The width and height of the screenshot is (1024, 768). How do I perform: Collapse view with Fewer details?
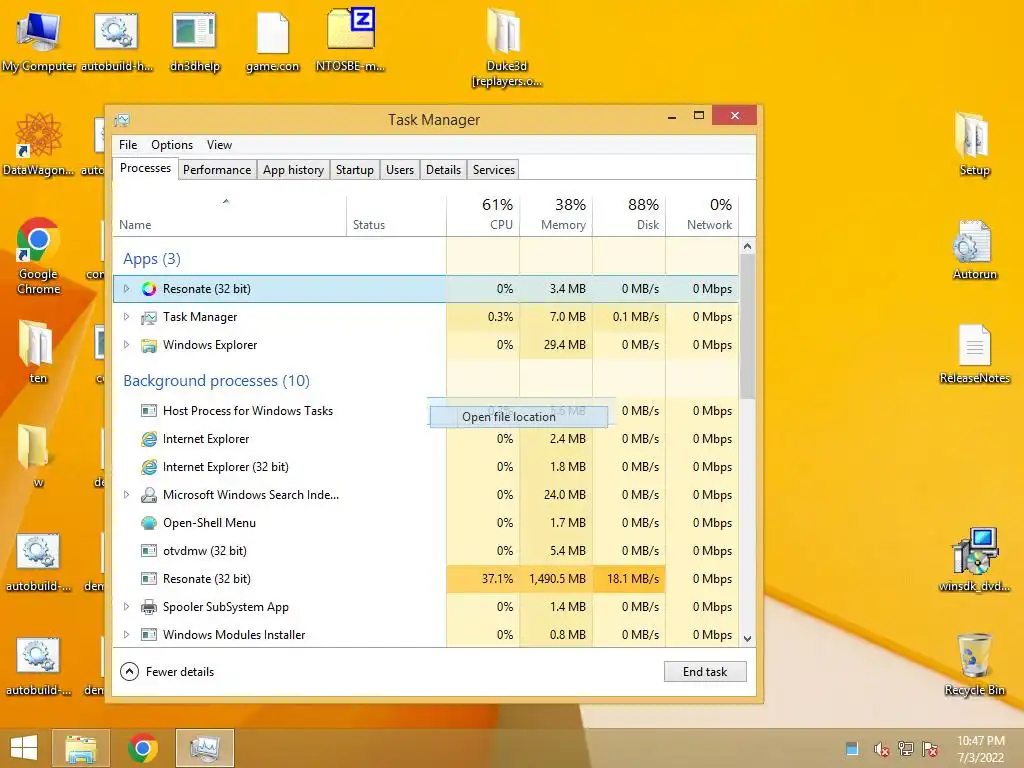point(167,672)
